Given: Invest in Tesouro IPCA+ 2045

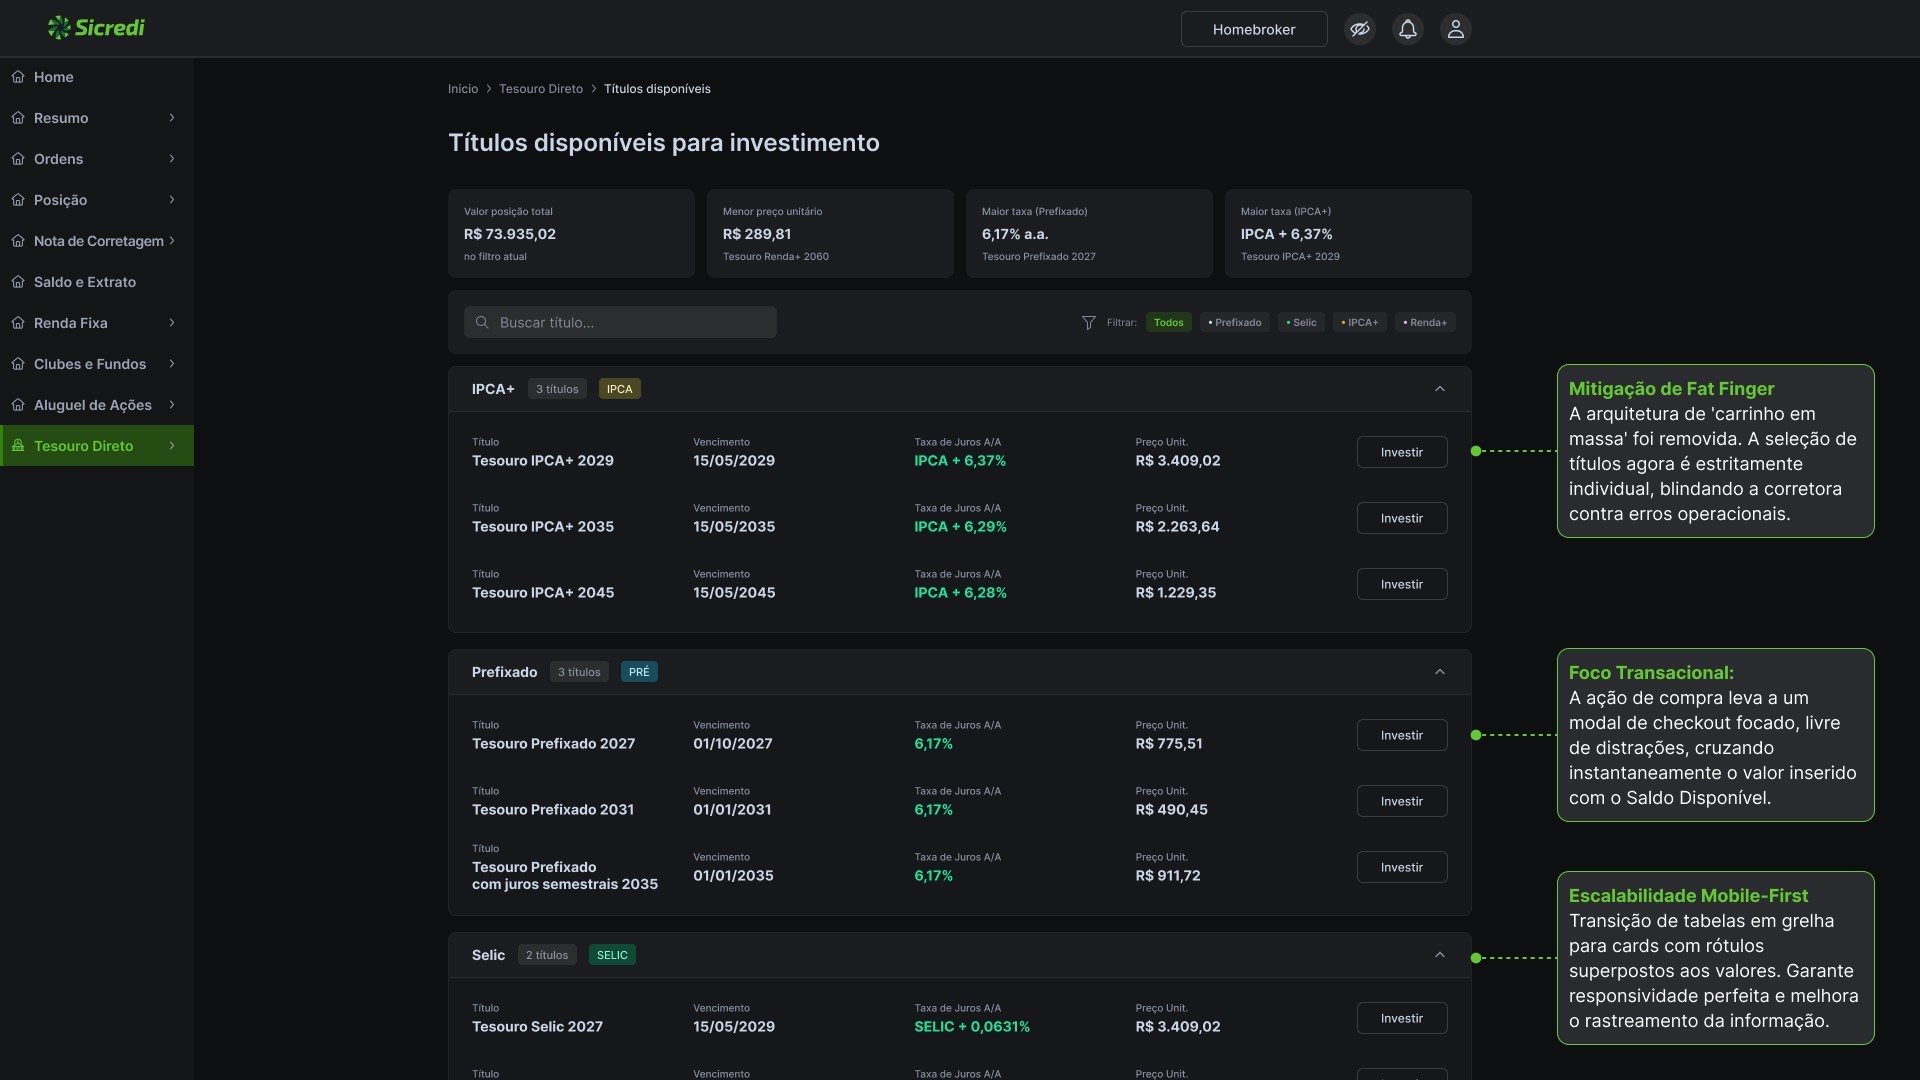Looking at the screenshot, I should coord(1402,584).
